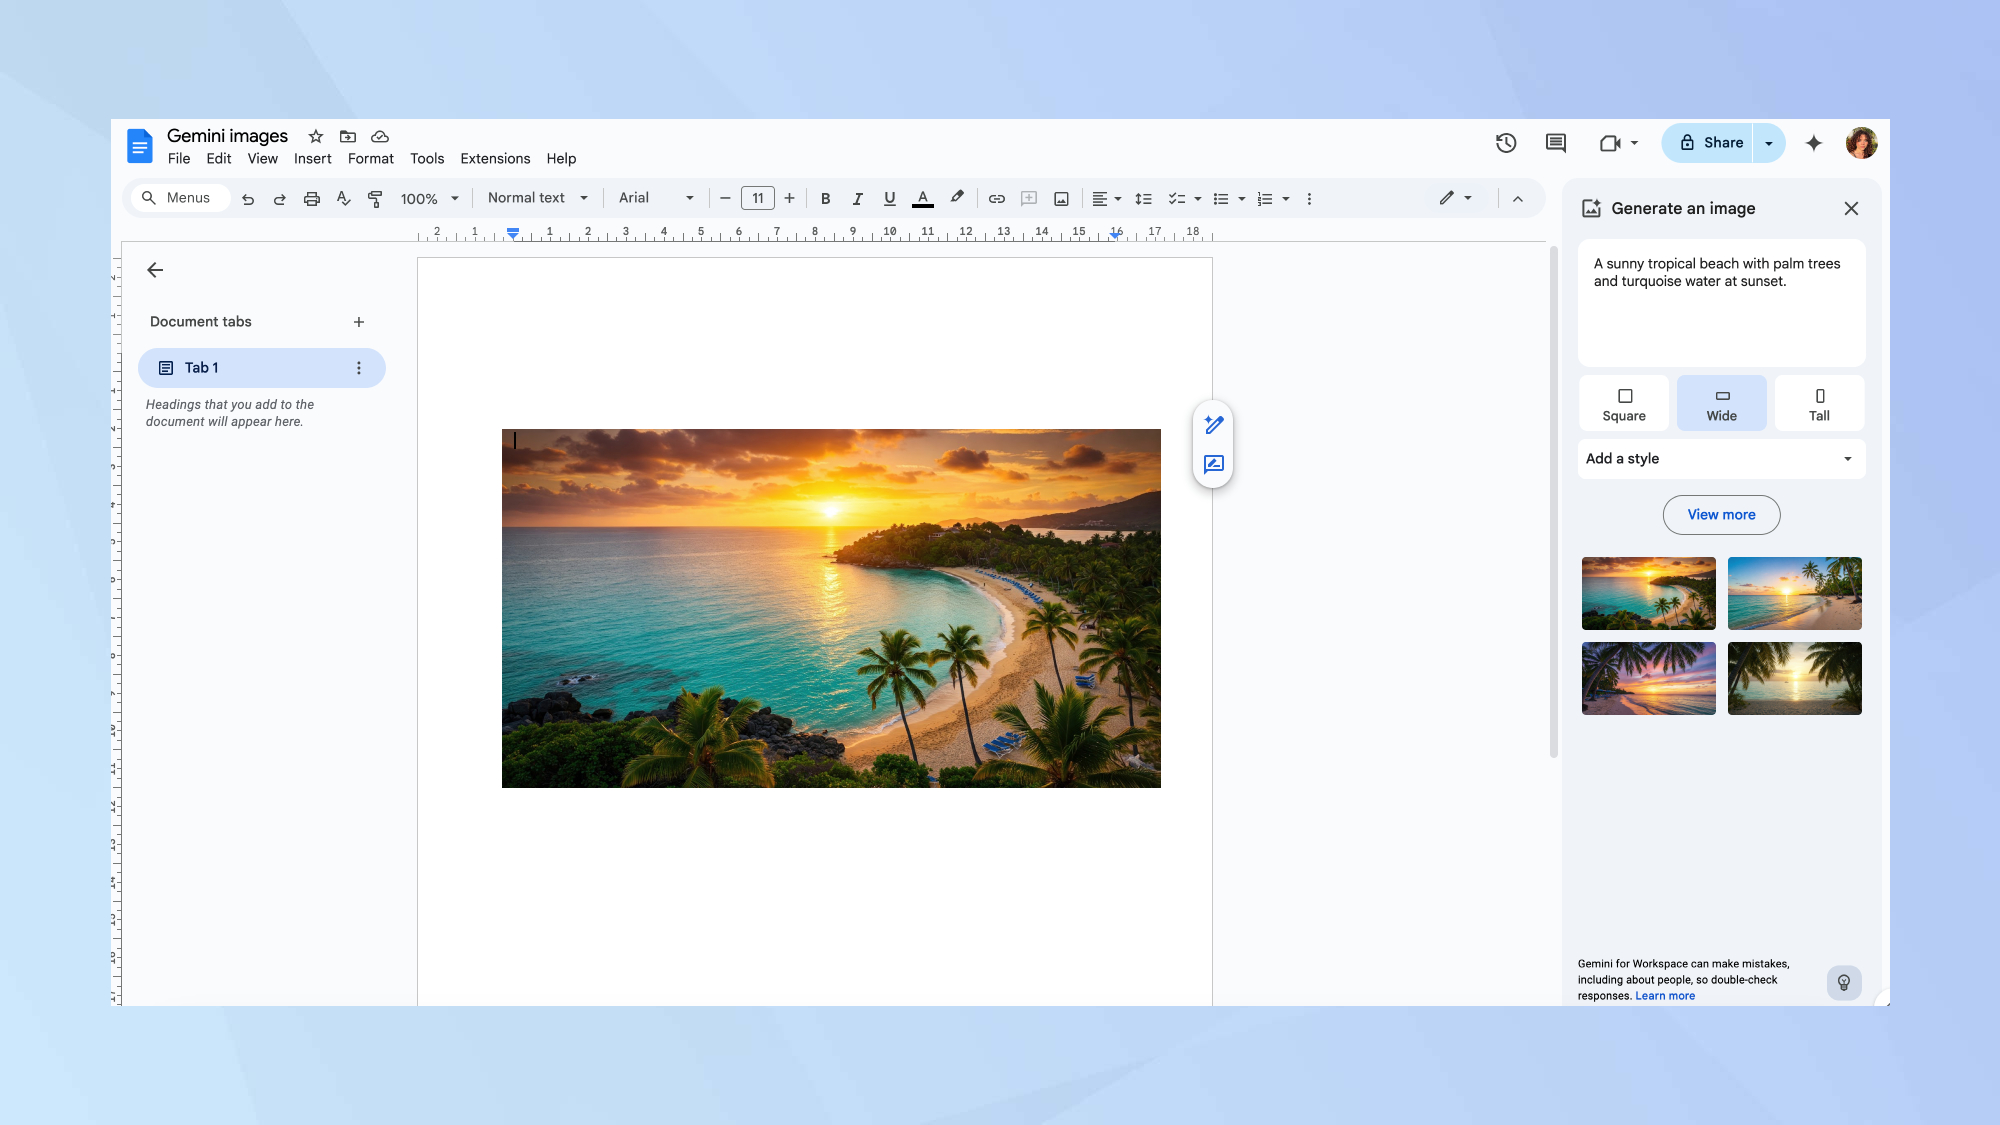Open the comments panel icon
The width and height of the screenshot is (2000, 1125).
1555,143
